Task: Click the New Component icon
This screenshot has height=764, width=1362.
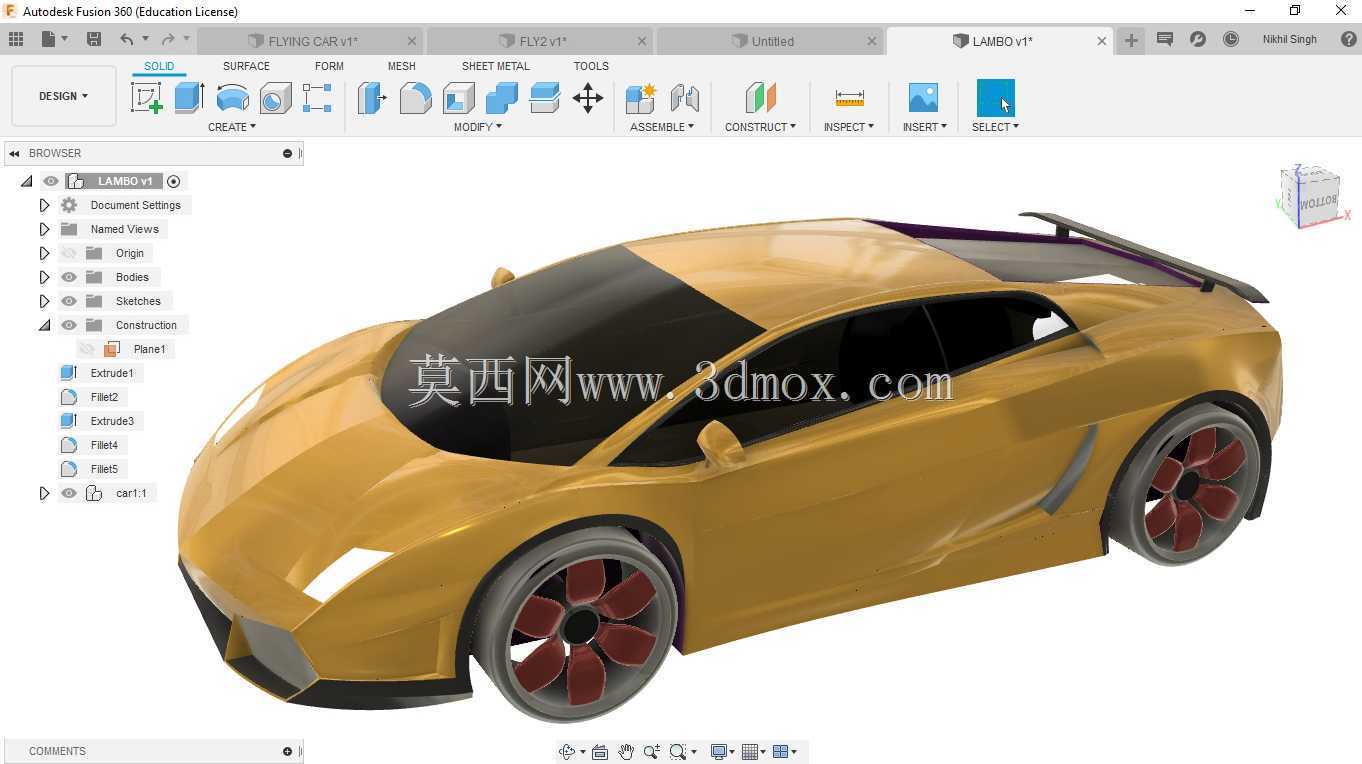Action: (640, 98)
